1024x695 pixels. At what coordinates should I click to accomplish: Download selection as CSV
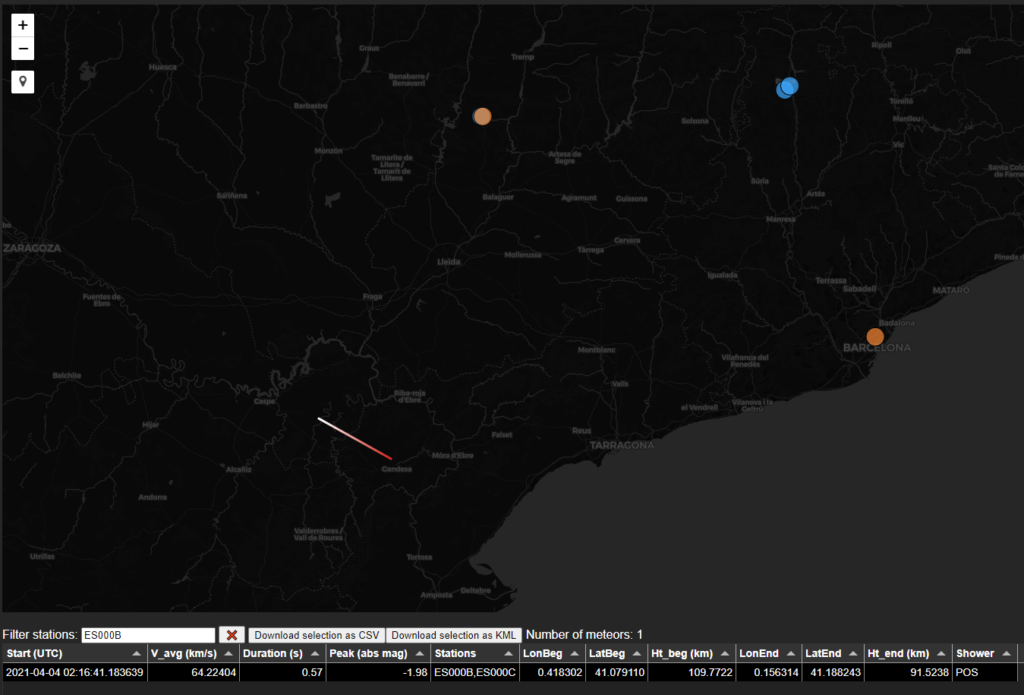(316, 635)
